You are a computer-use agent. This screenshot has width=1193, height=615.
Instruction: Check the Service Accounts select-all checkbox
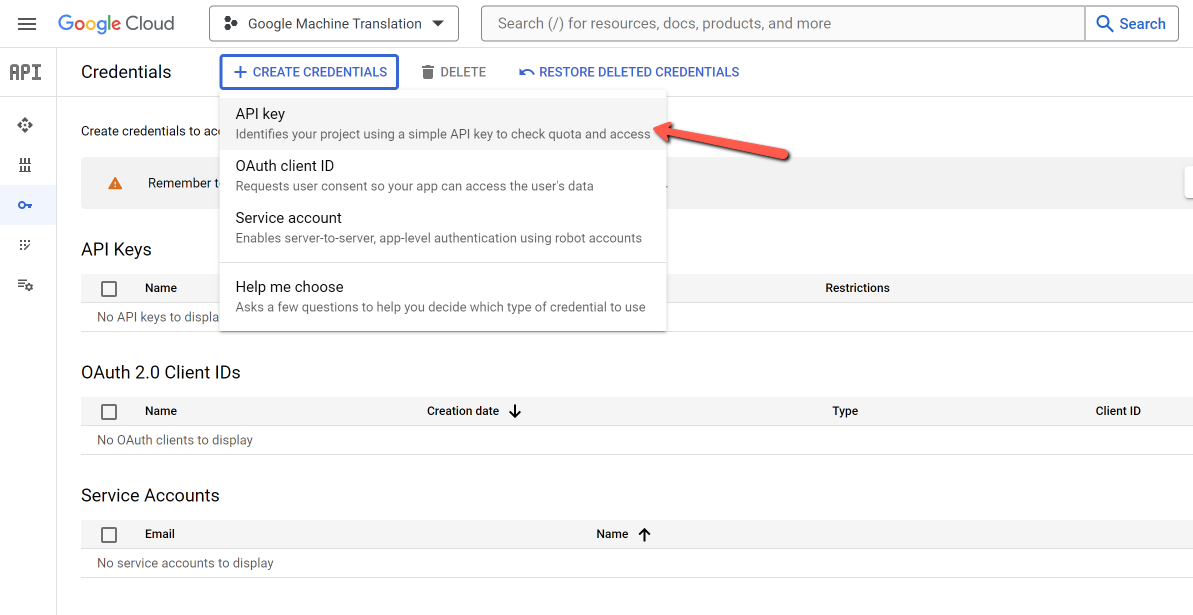[109, 535]
